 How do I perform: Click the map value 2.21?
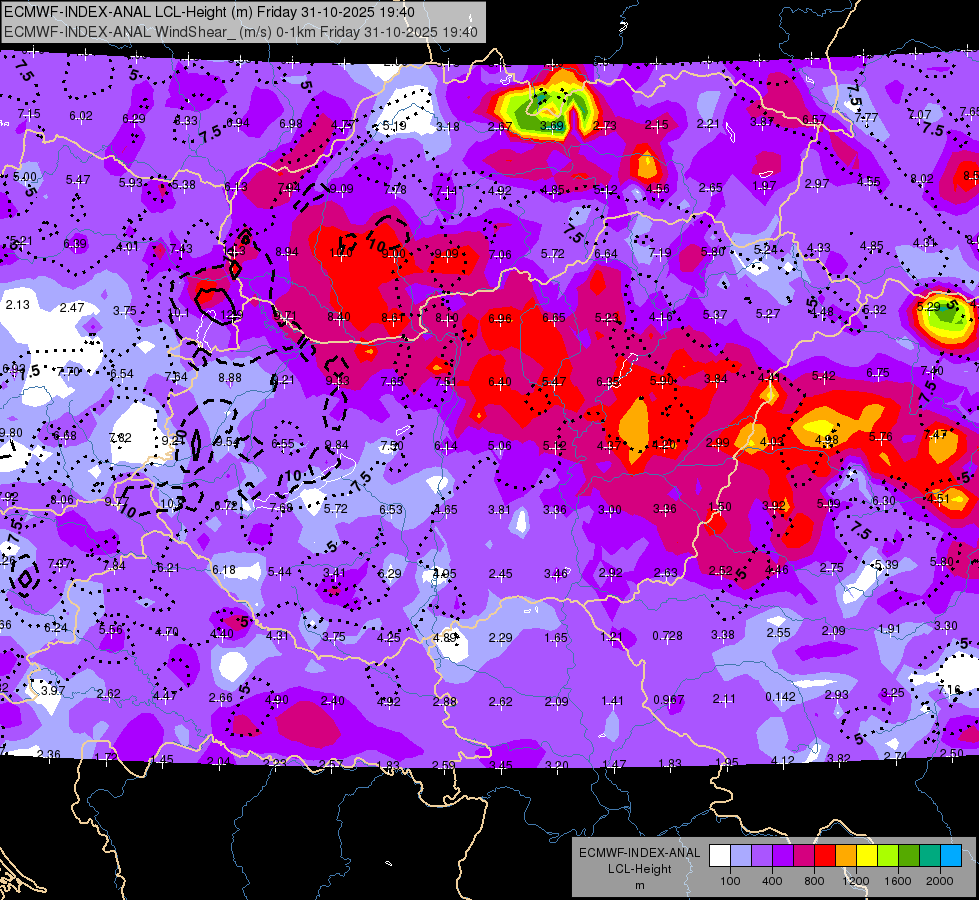[x=708, y=124]
